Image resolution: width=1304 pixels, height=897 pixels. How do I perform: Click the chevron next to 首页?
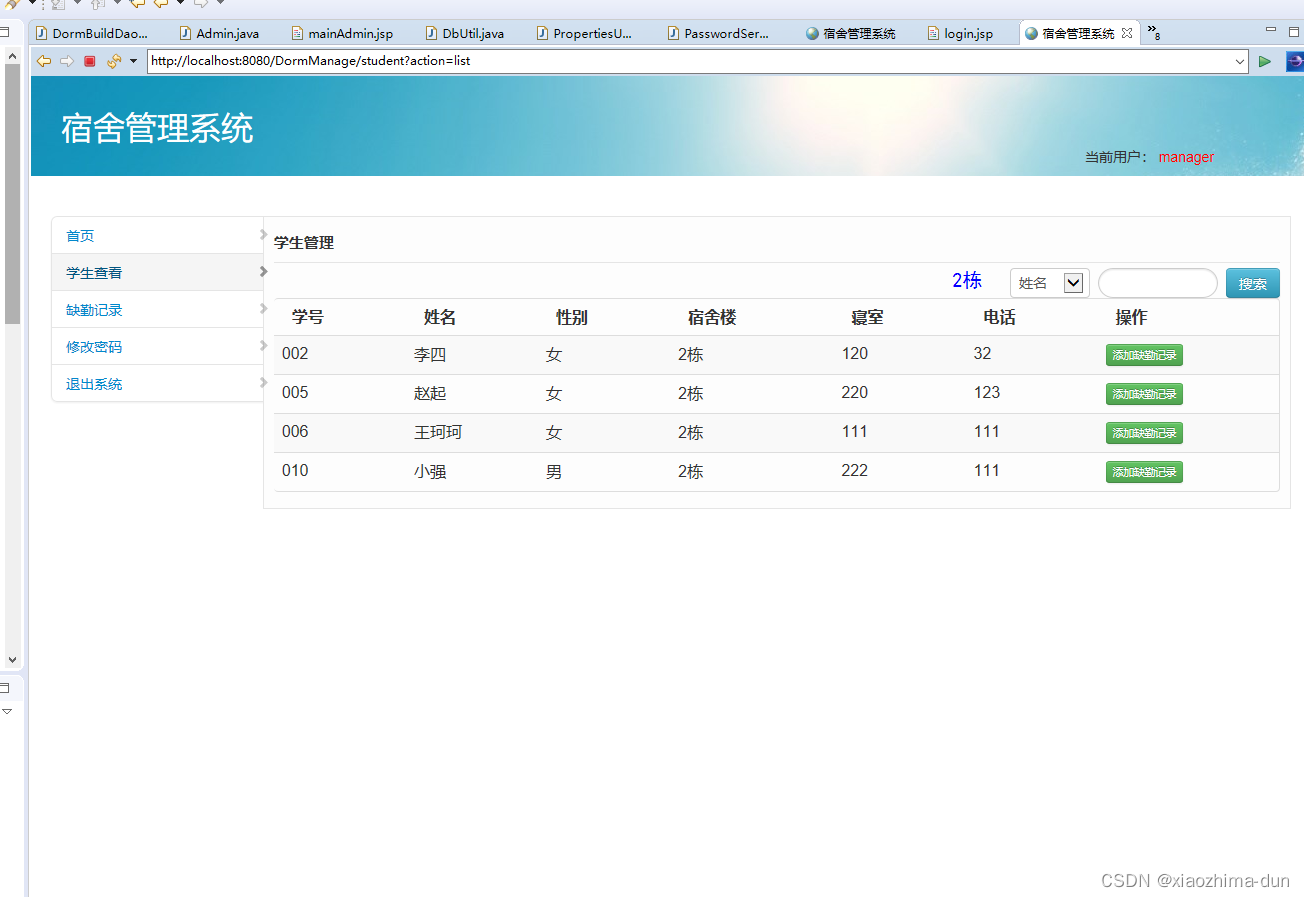click(x=263, y=235)
